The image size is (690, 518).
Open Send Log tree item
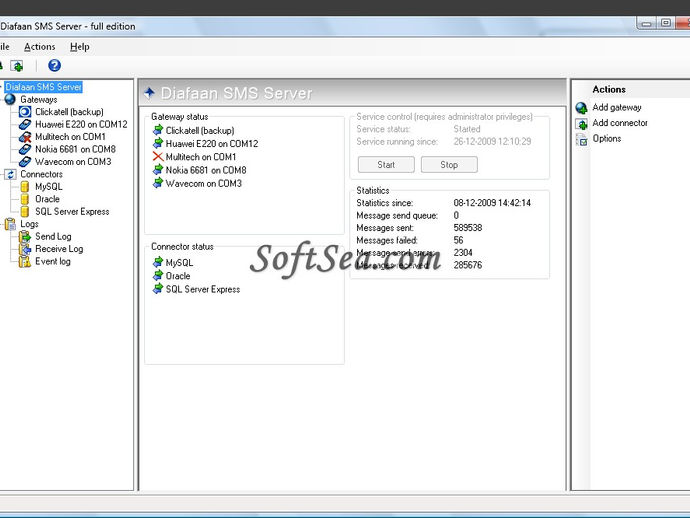[x=53, y=236]
